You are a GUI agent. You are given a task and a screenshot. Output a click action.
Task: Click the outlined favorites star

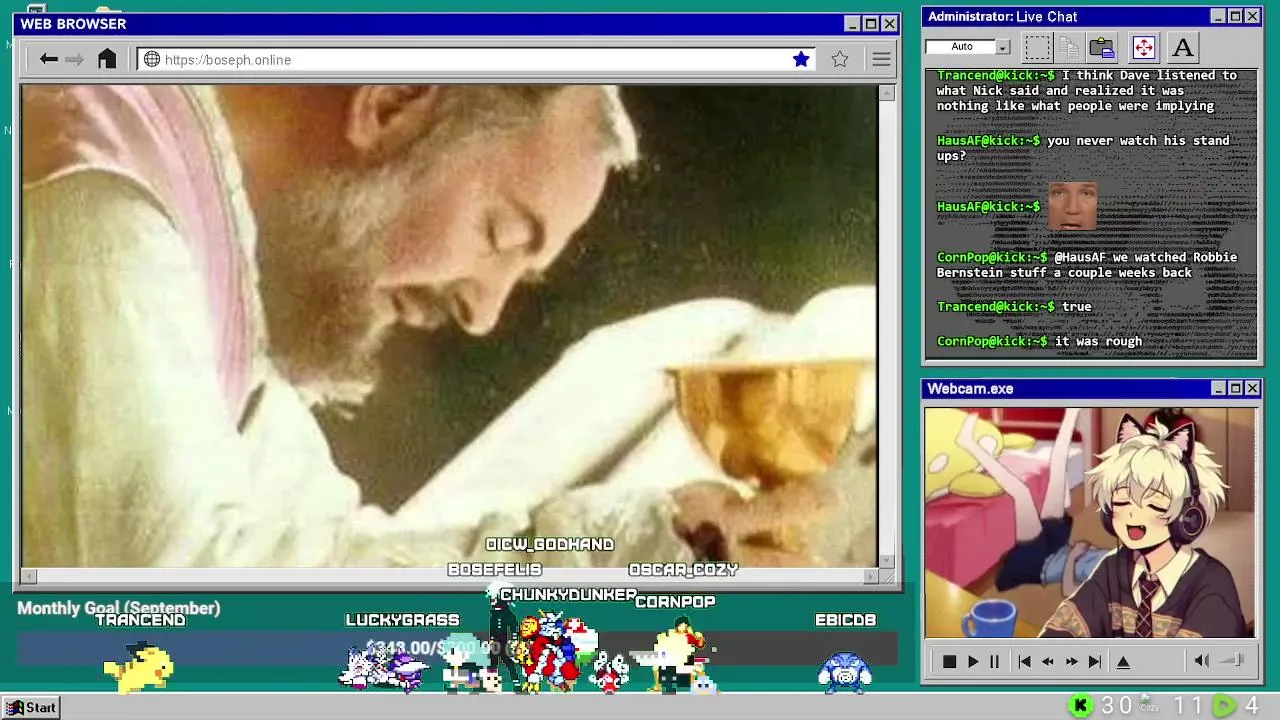coord(840,59)
